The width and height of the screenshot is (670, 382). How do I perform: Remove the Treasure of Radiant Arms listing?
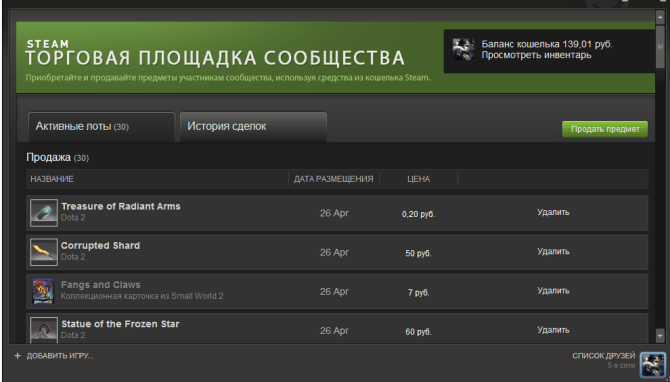553,212
